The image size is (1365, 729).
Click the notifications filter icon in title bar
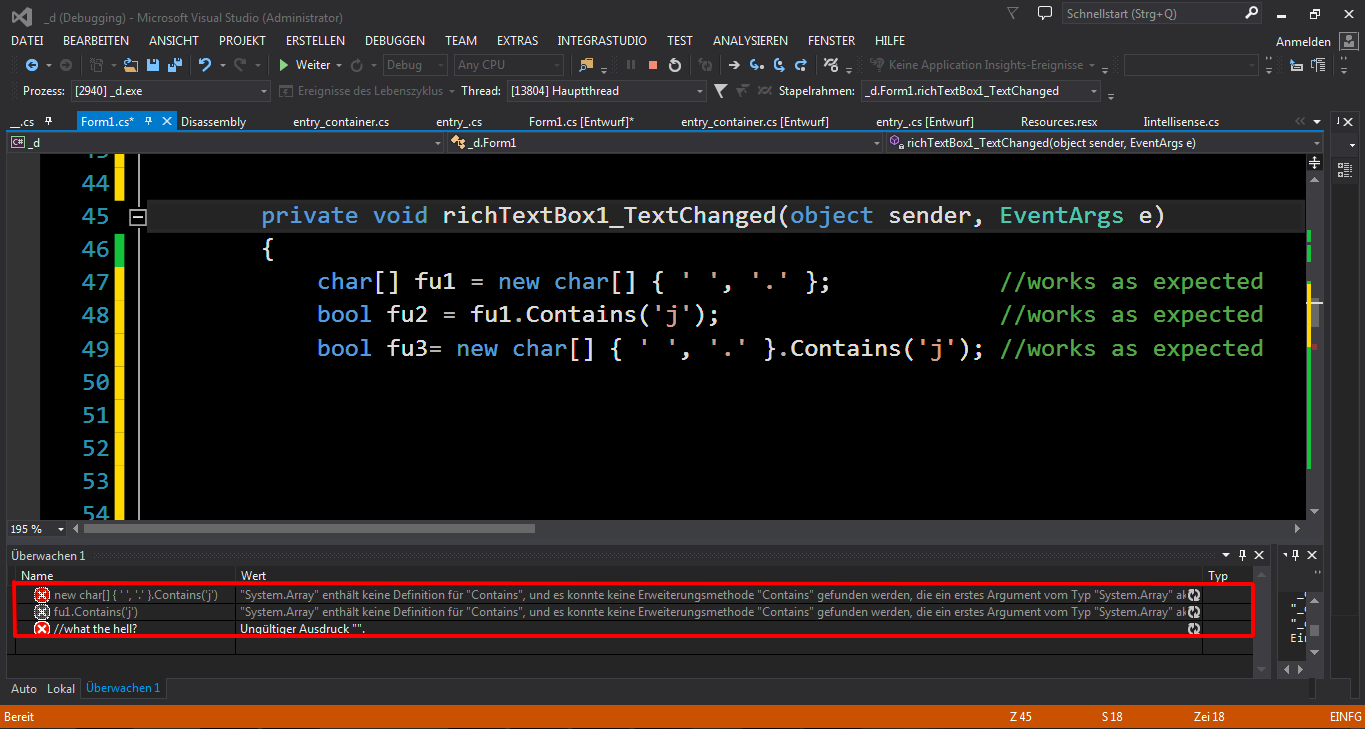1013,14
